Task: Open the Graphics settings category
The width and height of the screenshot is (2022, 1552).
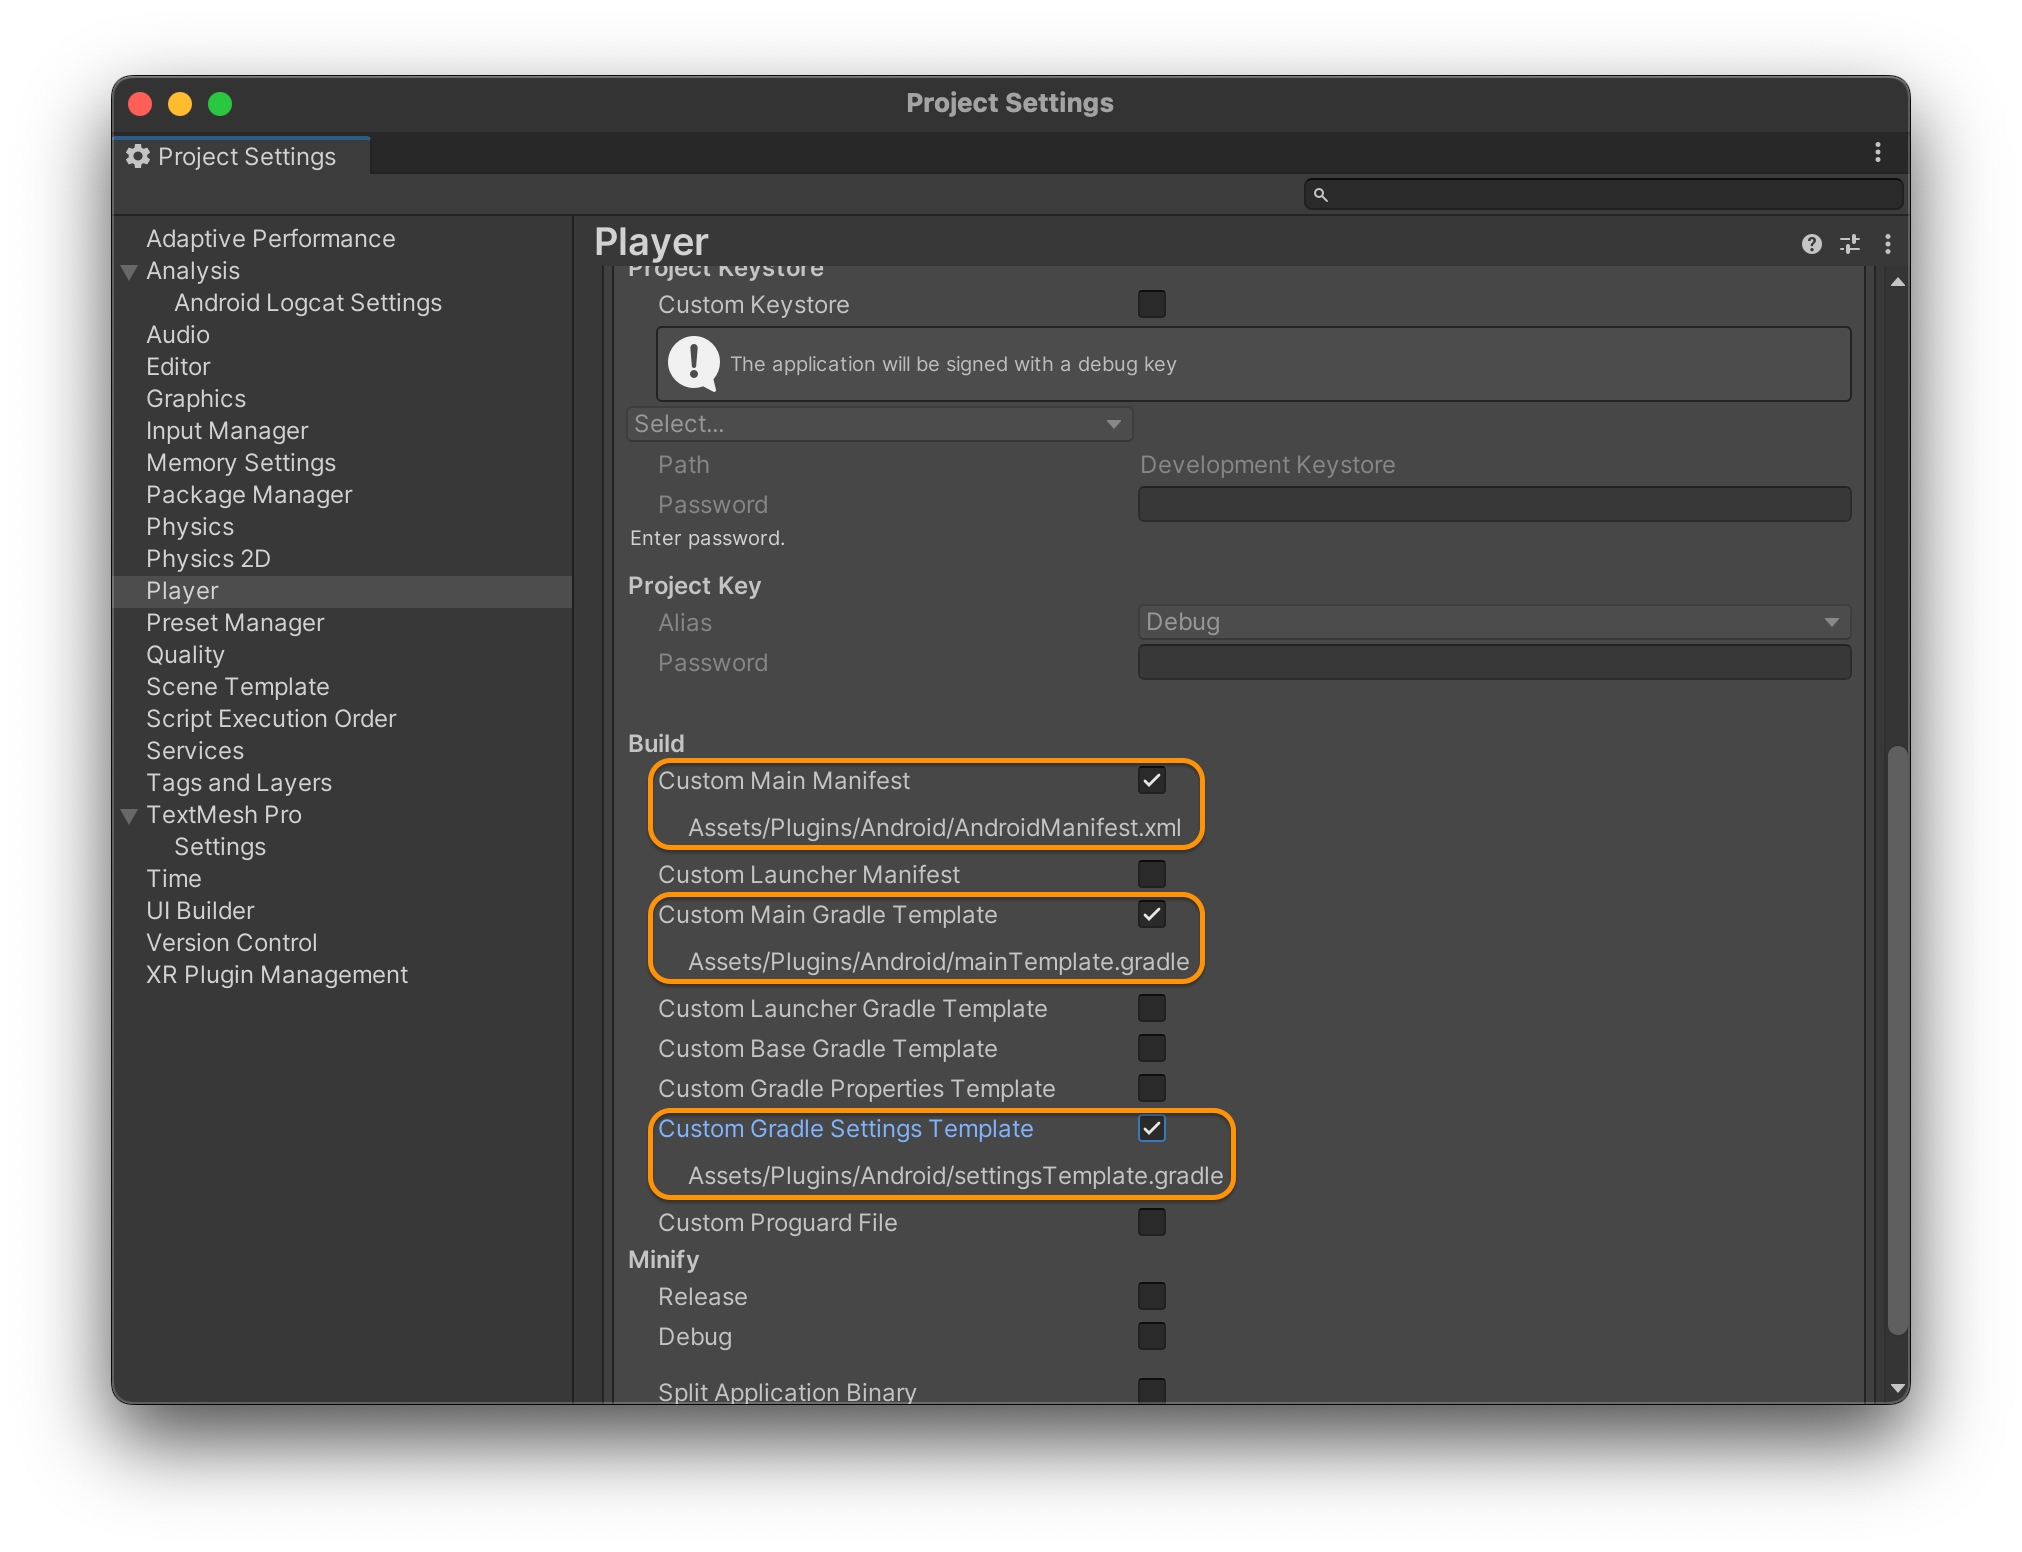Action: [196, 399]
